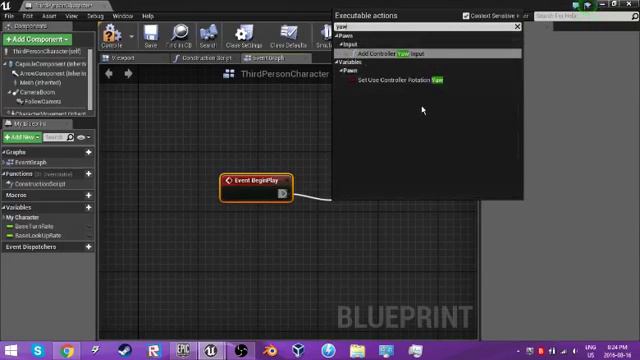Screen dimensions: 640x360
Task: Collapse the Input subcategory in actions list
Action: [341, 44]
